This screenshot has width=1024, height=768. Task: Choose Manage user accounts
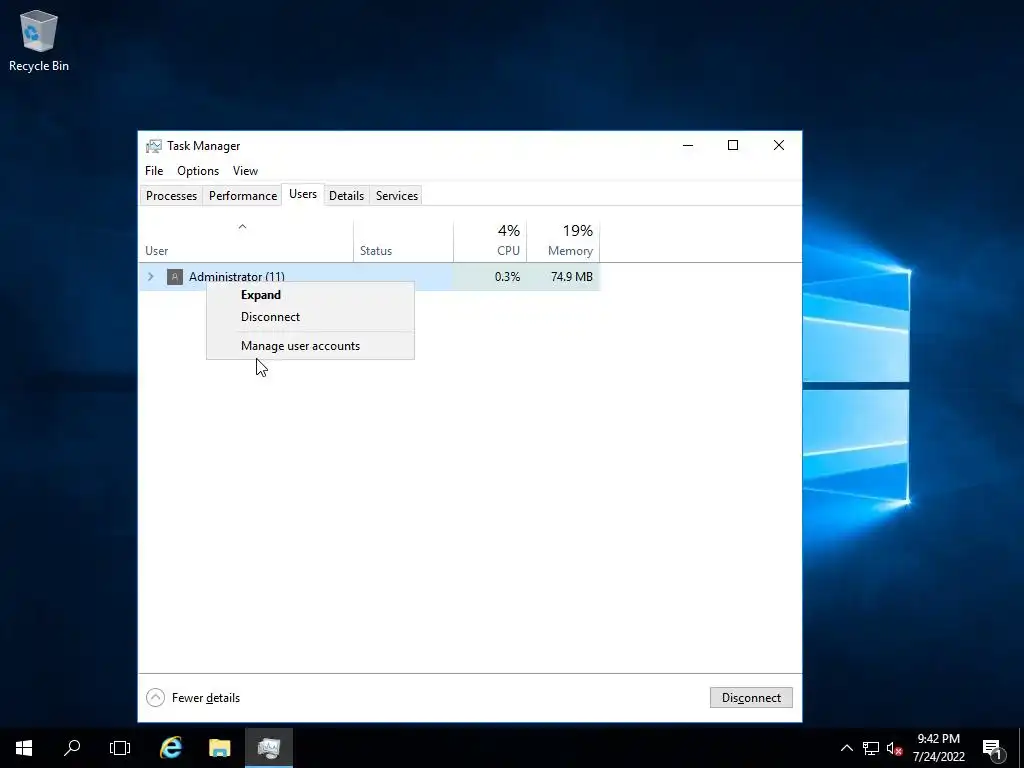[310, 346]
